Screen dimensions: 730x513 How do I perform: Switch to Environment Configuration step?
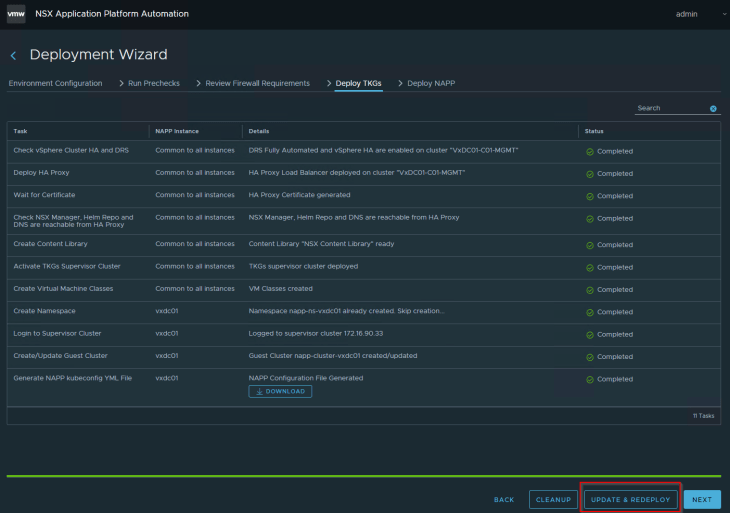point(55,83)
